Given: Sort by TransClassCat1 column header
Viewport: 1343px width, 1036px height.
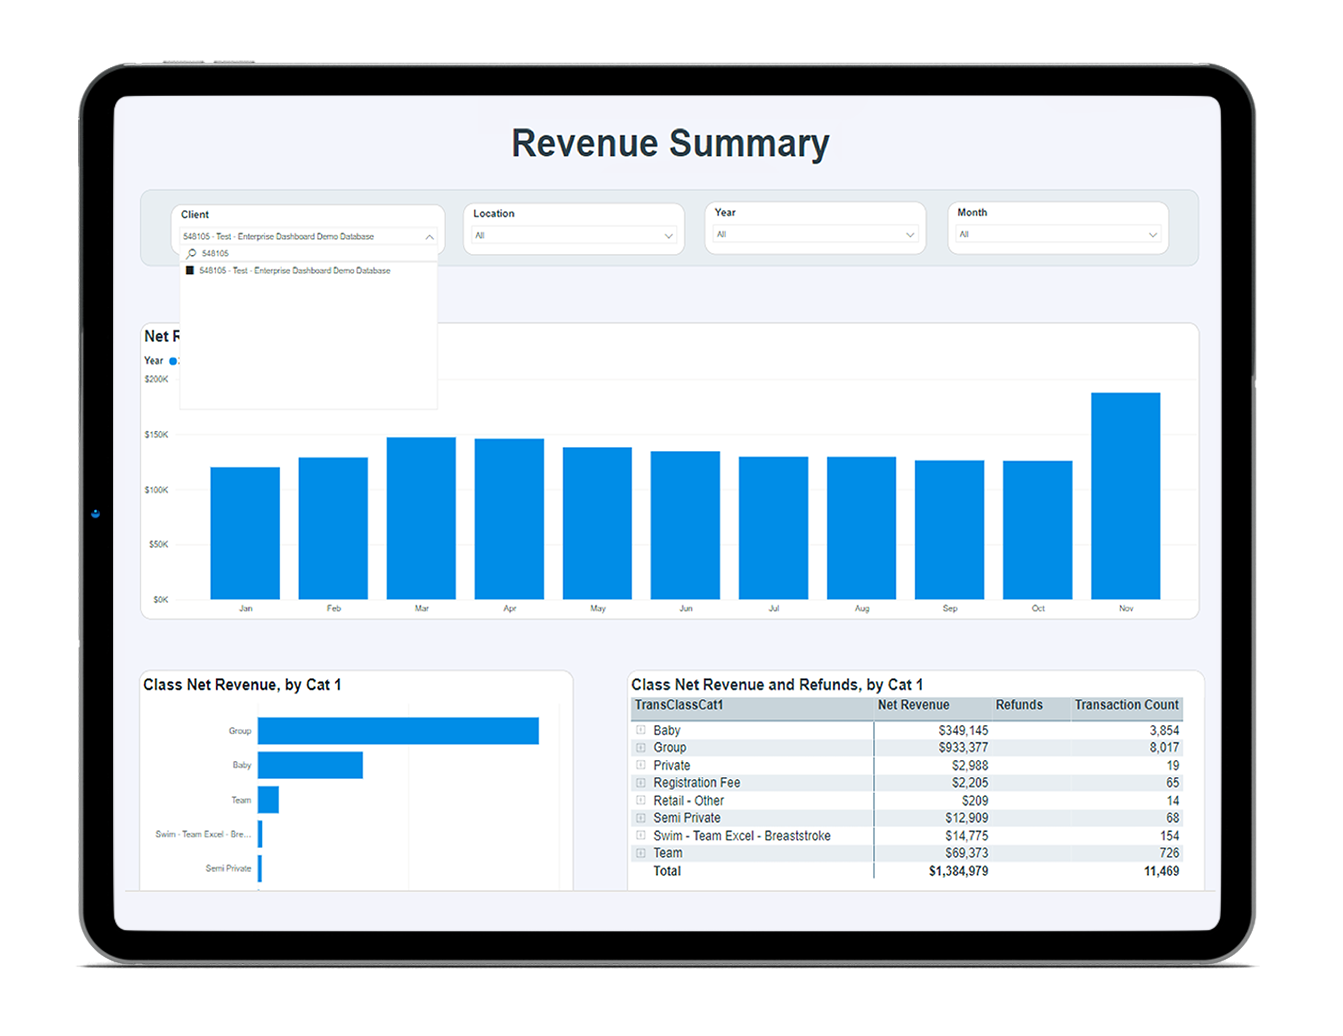Looking at the screenshot, I should coord(679,705).
